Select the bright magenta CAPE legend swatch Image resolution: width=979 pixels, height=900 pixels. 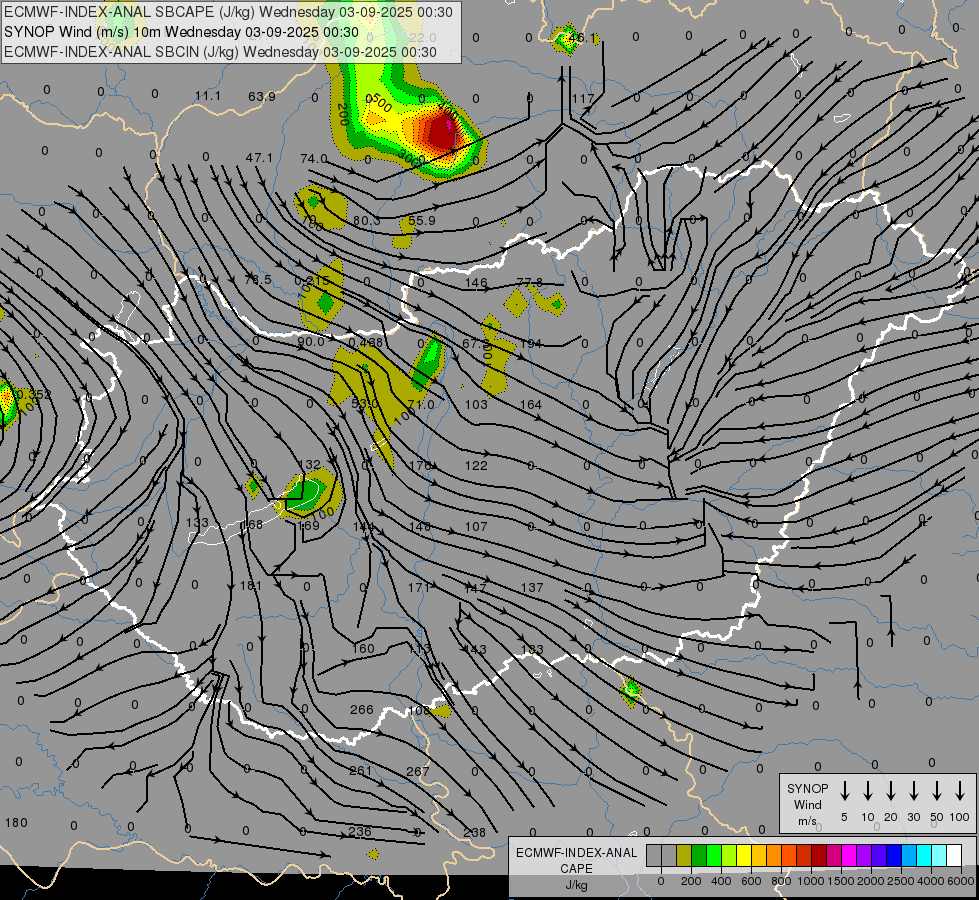coord(849,855)
